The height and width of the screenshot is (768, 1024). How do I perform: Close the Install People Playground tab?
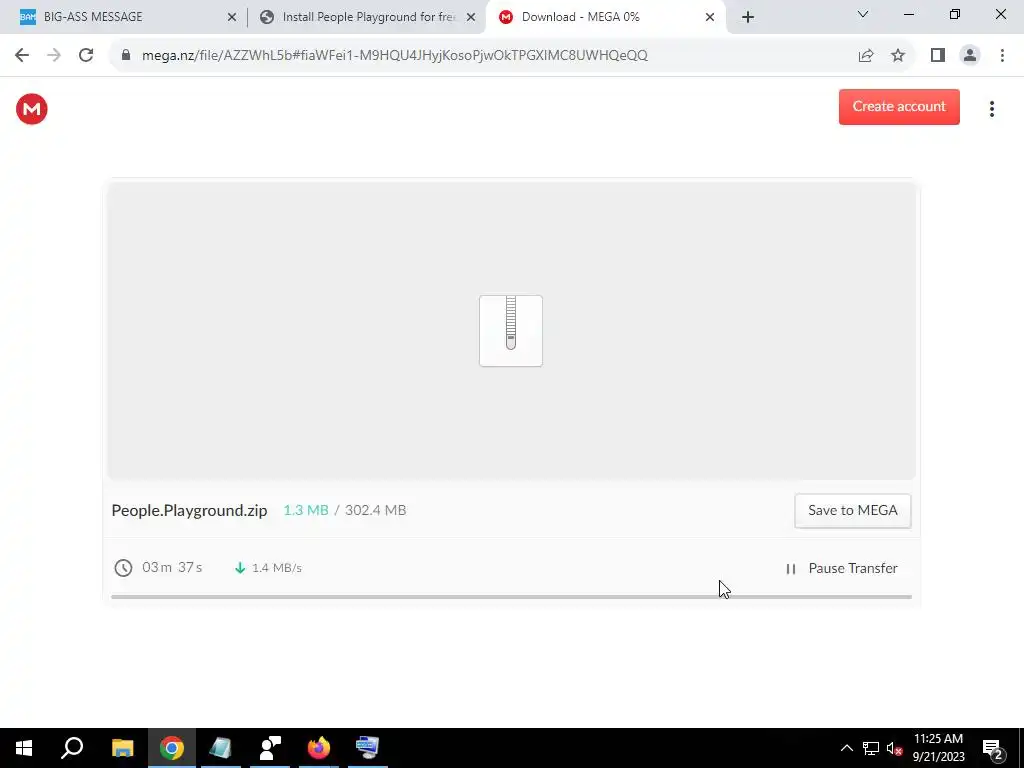pos(471,18)
